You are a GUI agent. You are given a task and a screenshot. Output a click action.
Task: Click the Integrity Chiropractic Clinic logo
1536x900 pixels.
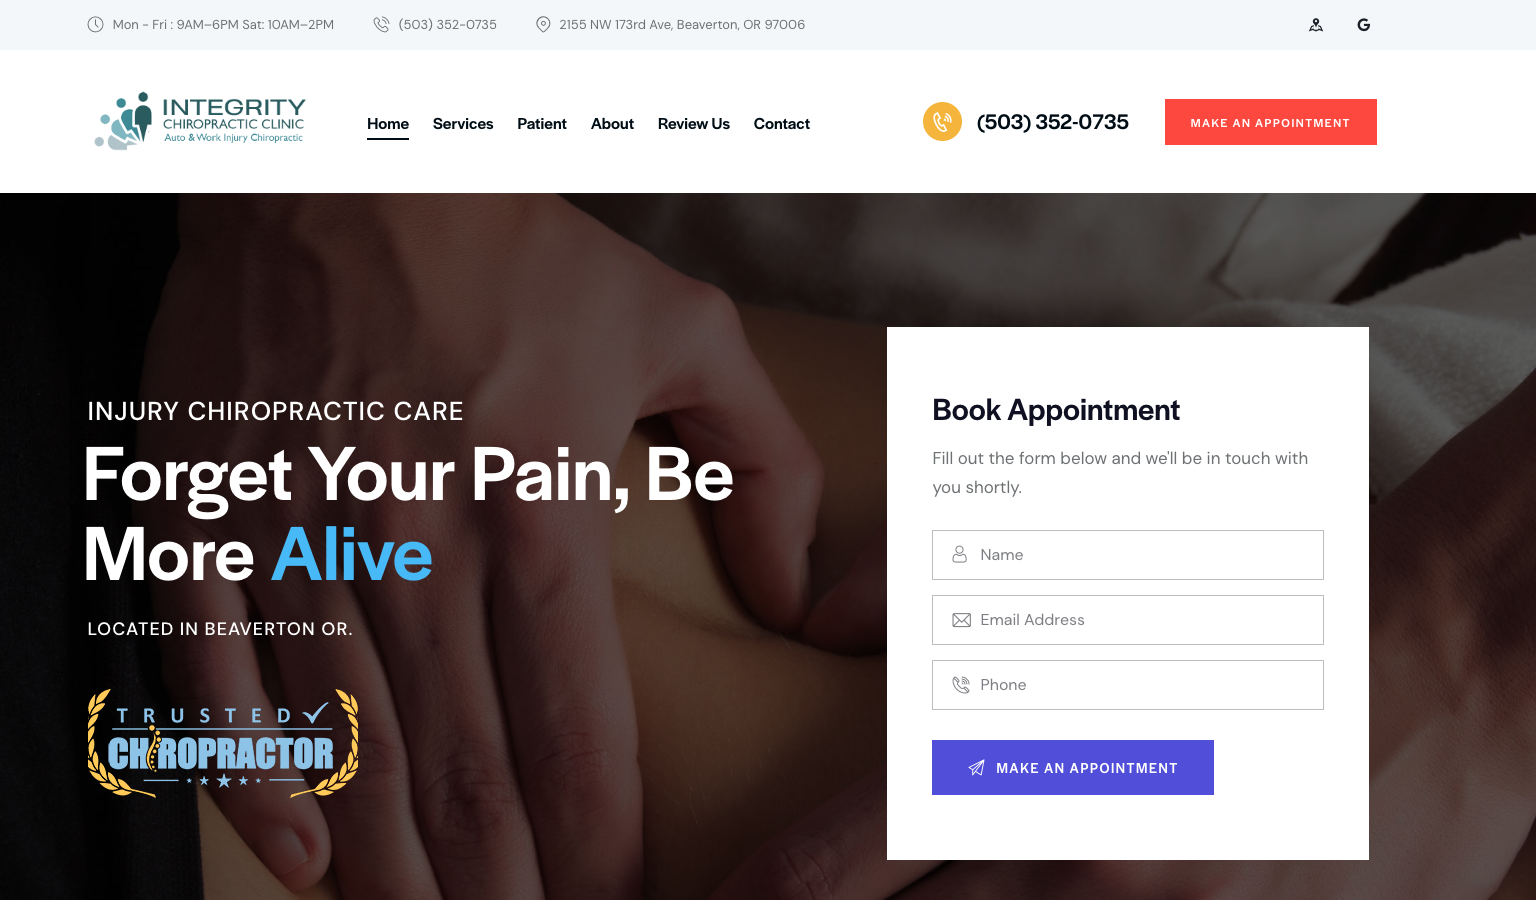pyautogui.click(x=200, y=121)
